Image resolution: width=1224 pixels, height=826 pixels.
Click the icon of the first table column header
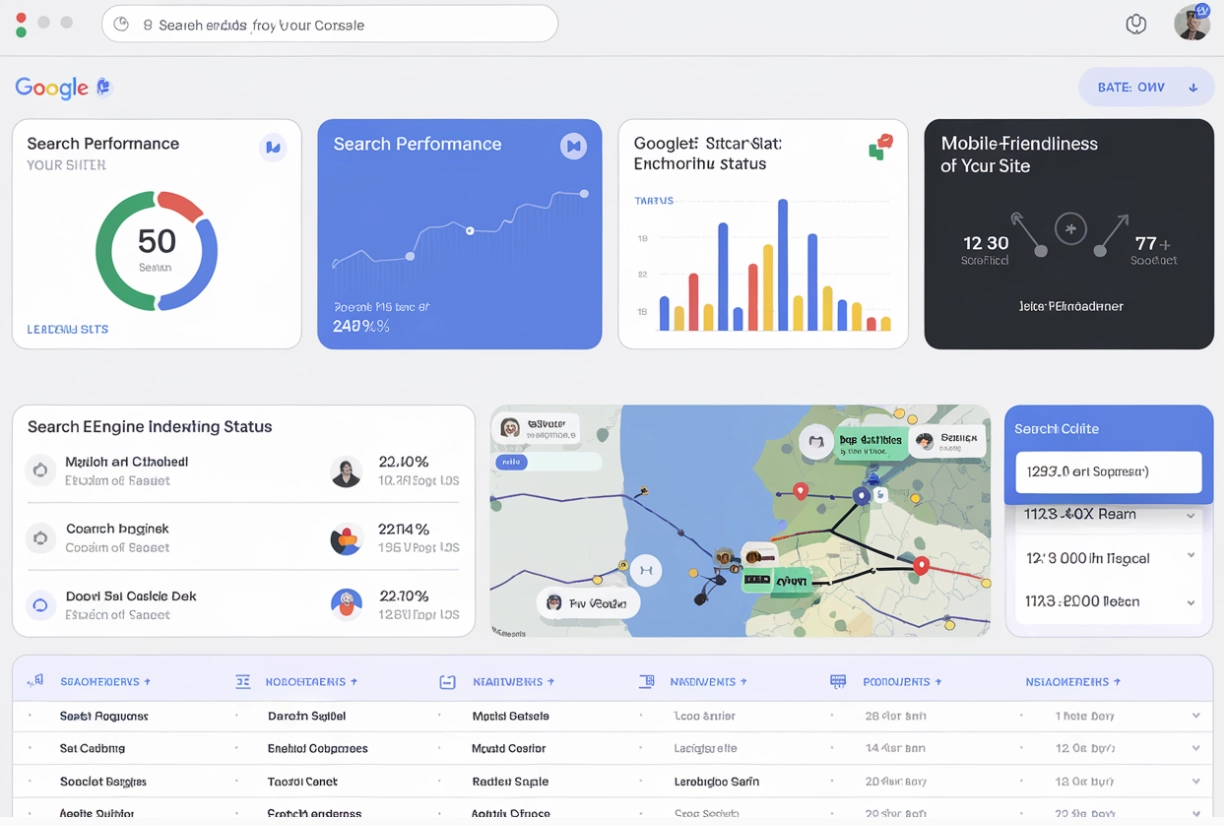[x=36, y=681]
